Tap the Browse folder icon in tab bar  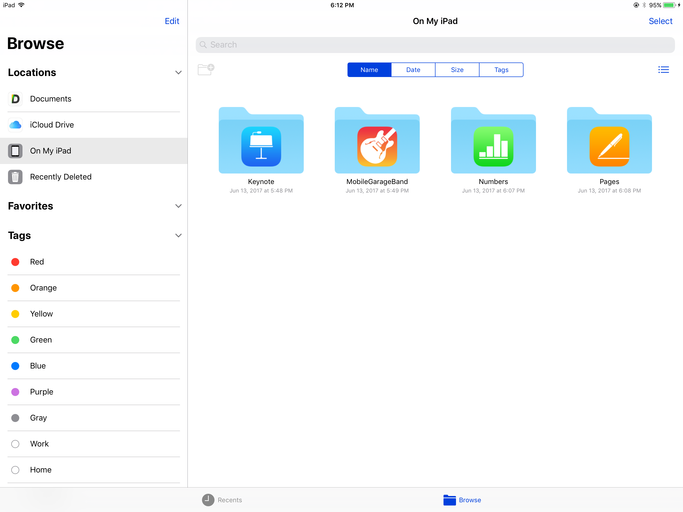tap(450, 500)
